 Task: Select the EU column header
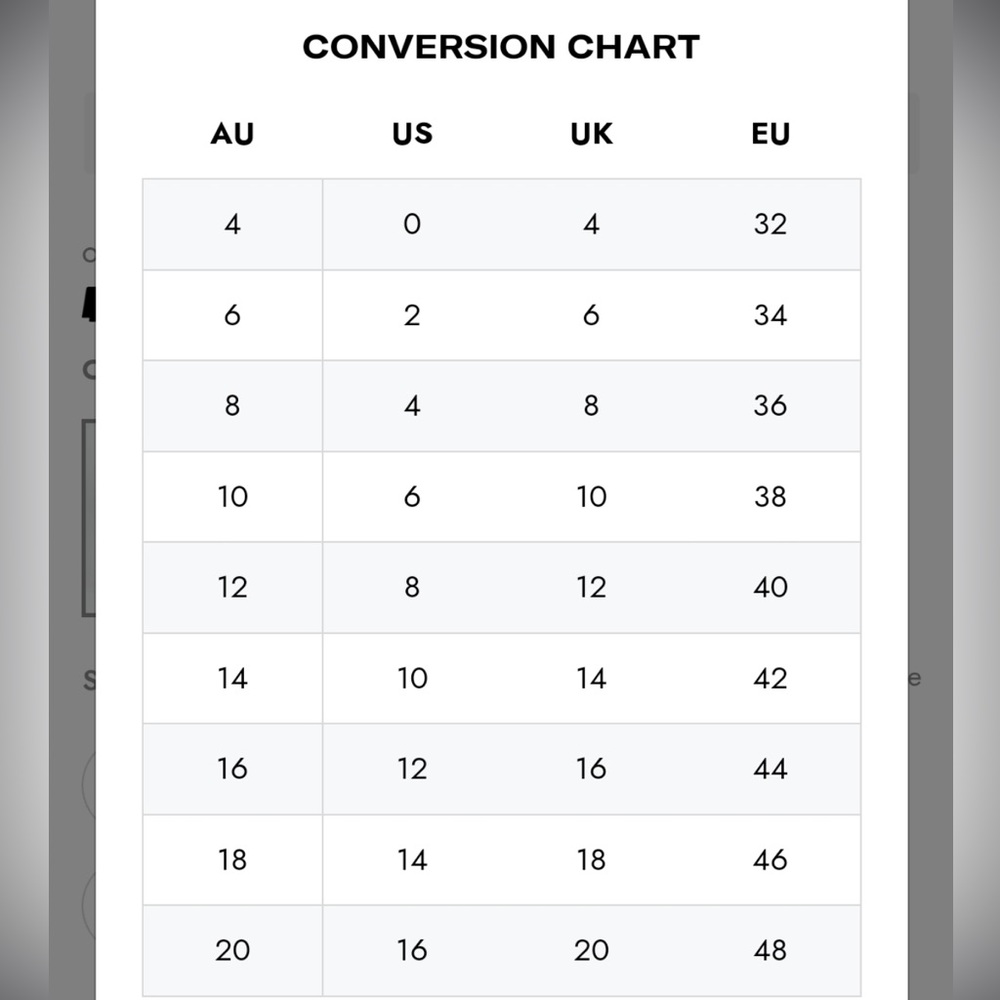point(770,134)
